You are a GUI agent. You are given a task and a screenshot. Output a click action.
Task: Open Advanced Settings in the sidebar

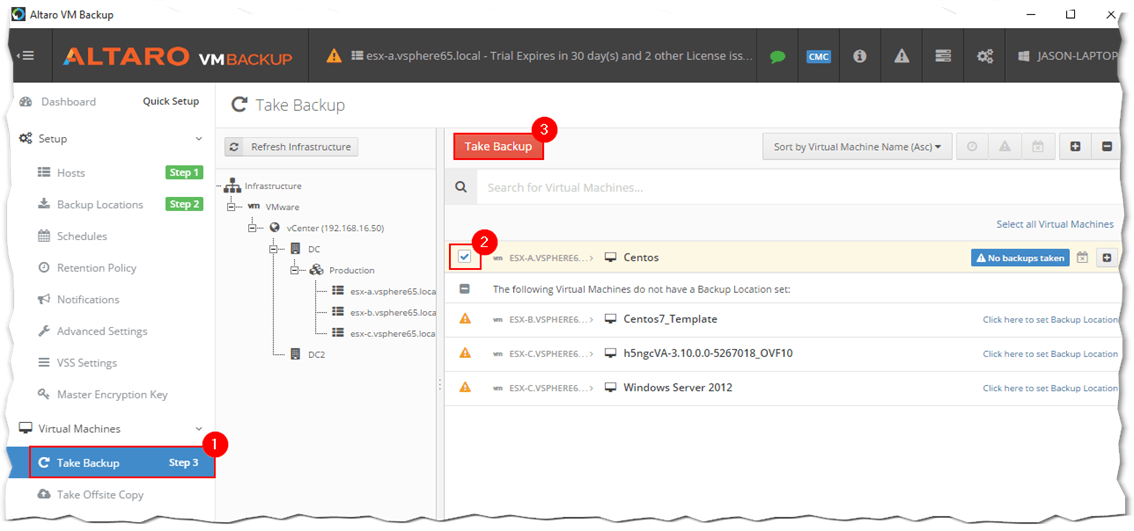tap(102, 331)
